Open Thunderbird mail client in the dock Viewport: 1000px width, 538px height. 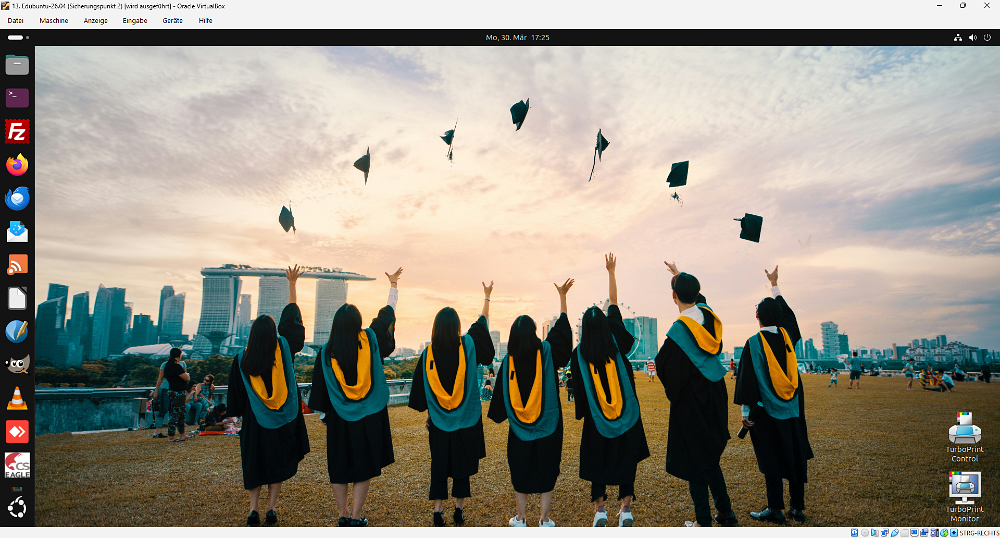tap(17, 198)
